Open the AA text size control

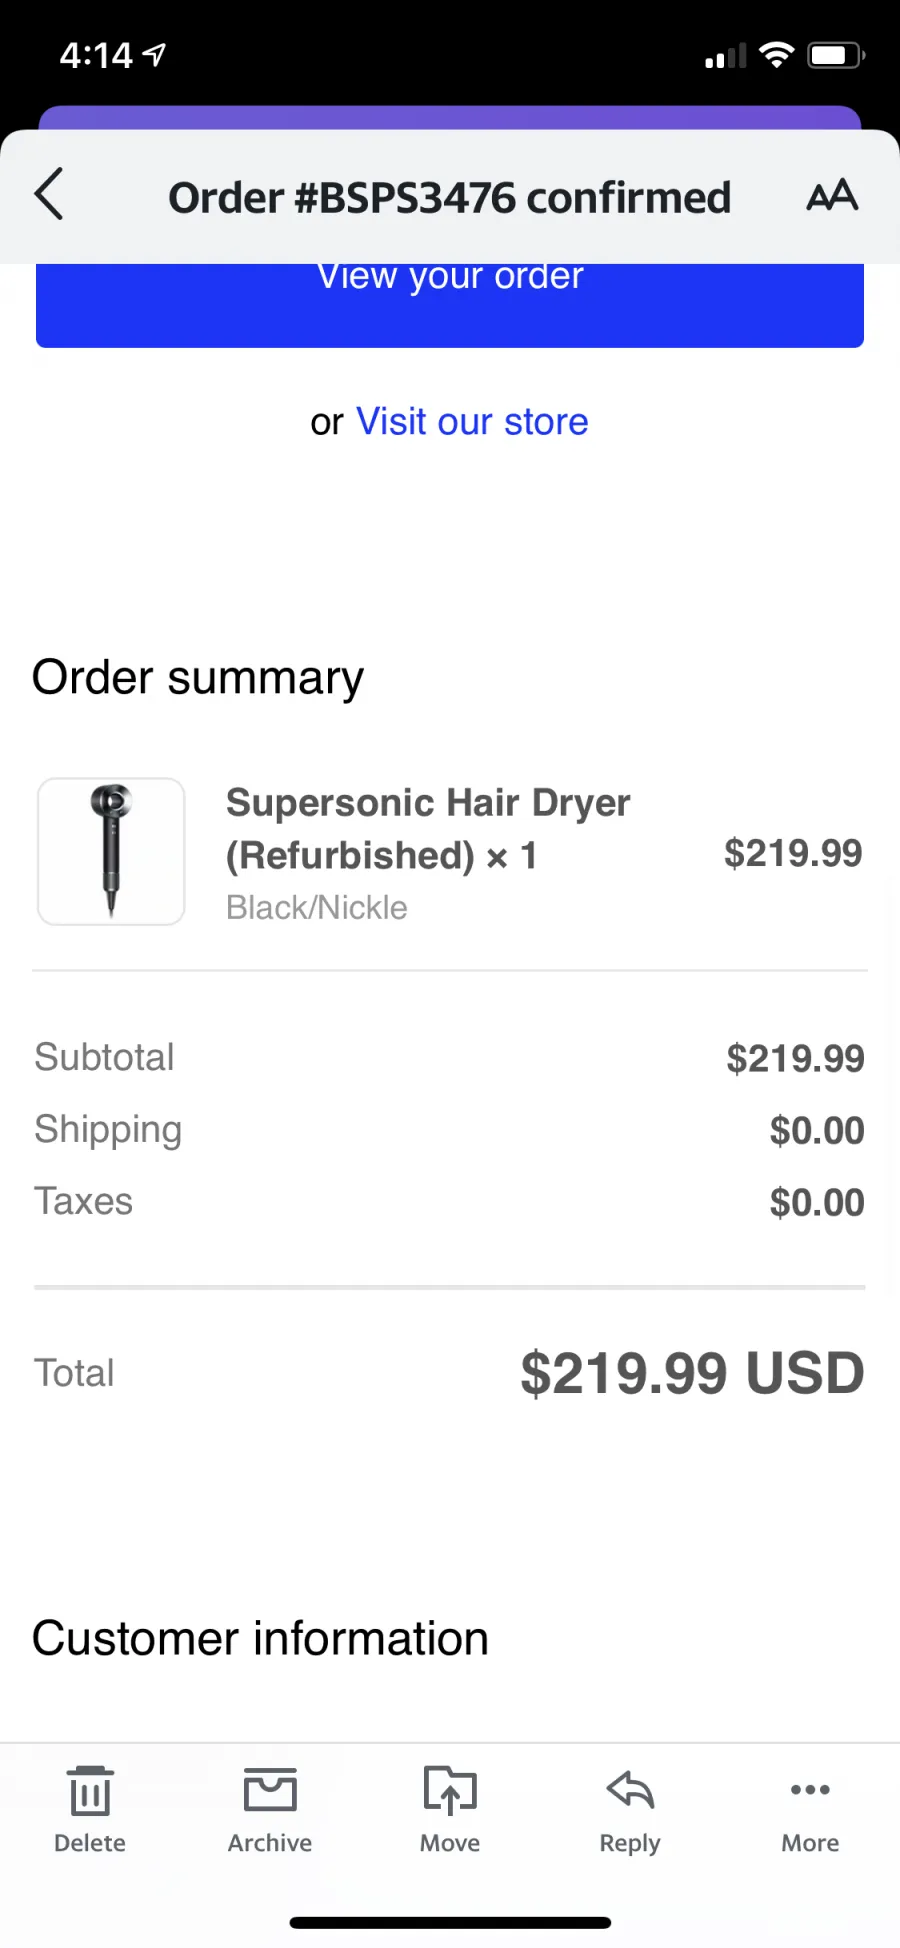832,195
